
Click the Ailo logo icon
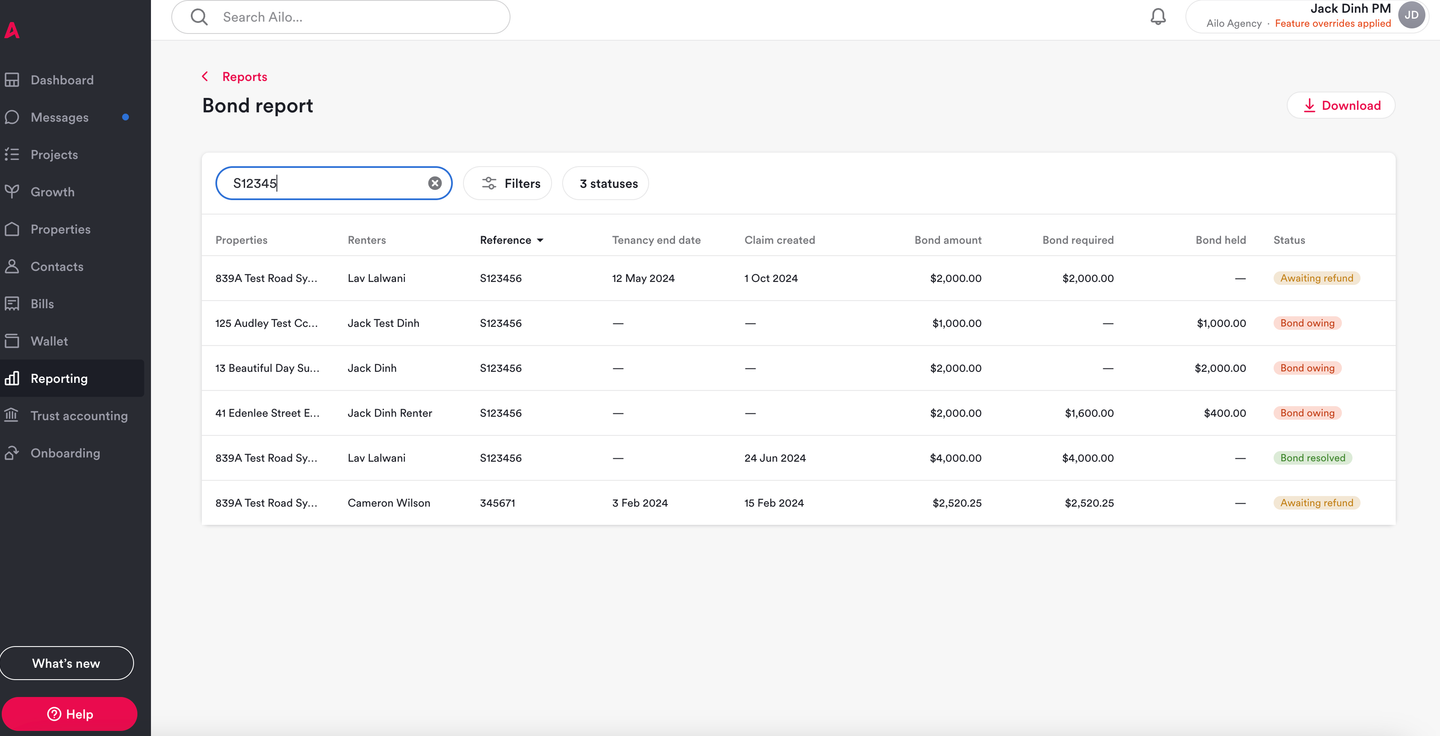[12, 31]
